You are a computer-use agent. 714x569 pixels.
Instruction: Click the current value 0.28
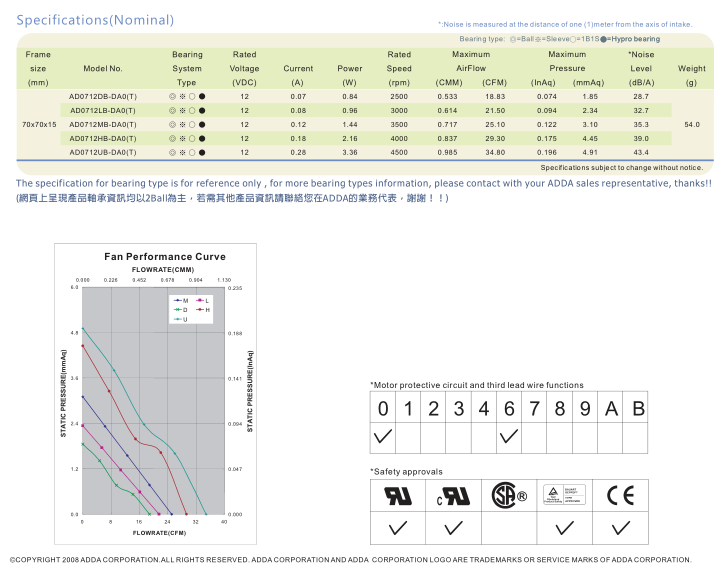[298, 152]
